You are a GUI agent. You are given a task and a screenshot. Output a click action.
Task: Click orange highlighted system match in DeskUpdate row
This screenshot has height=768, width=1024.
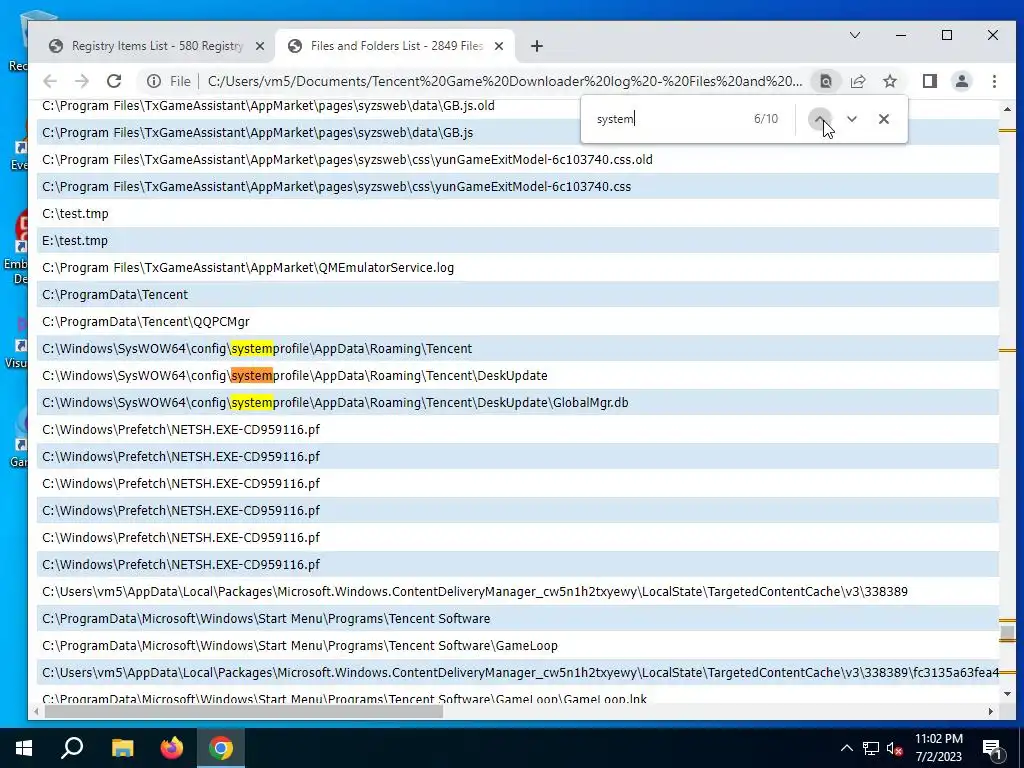click(x=251, y=376)
